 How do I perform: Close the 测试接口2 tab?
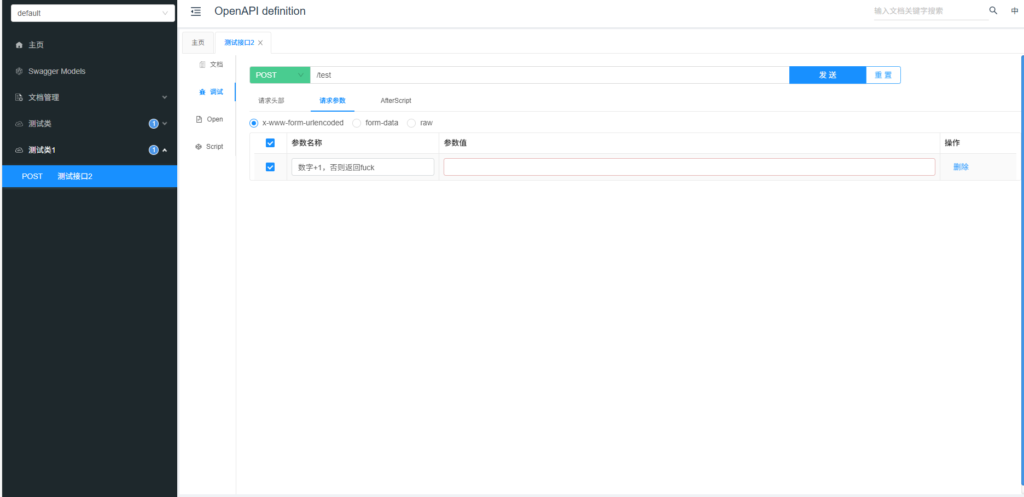[x=261, y=42]
